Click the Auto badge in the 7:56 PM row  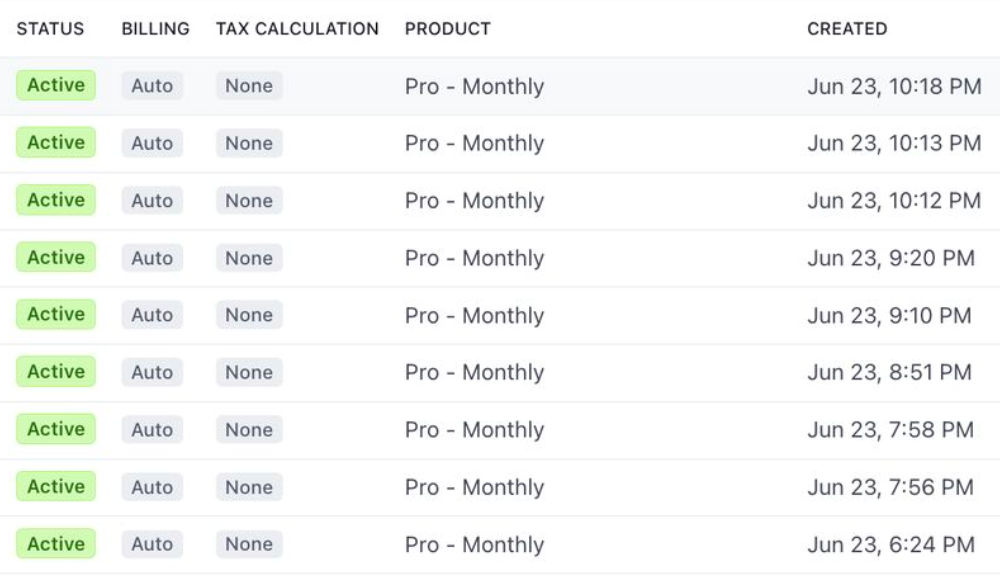click(152, 487)
